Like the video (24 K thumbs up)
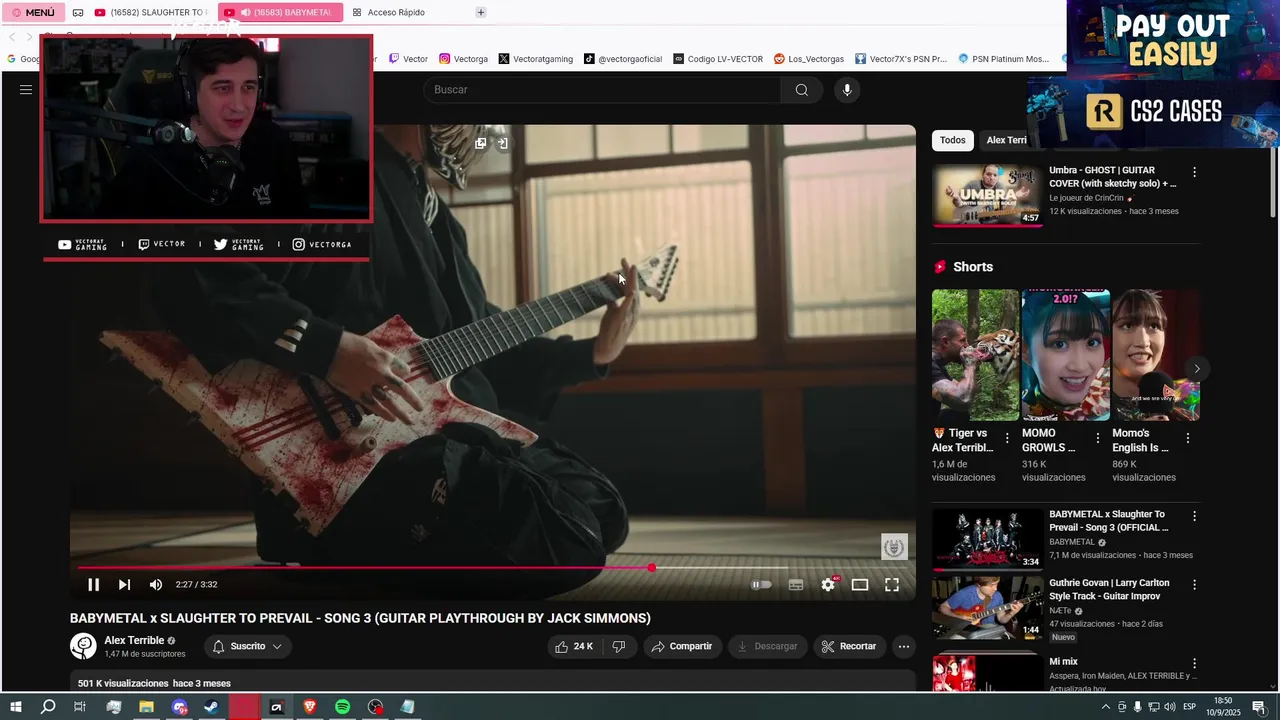 575,647
